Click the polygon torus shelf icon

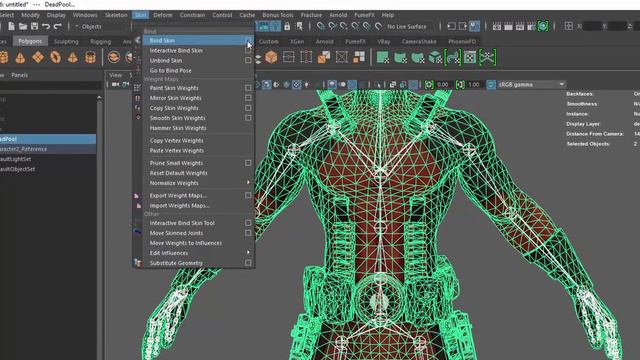56,57
